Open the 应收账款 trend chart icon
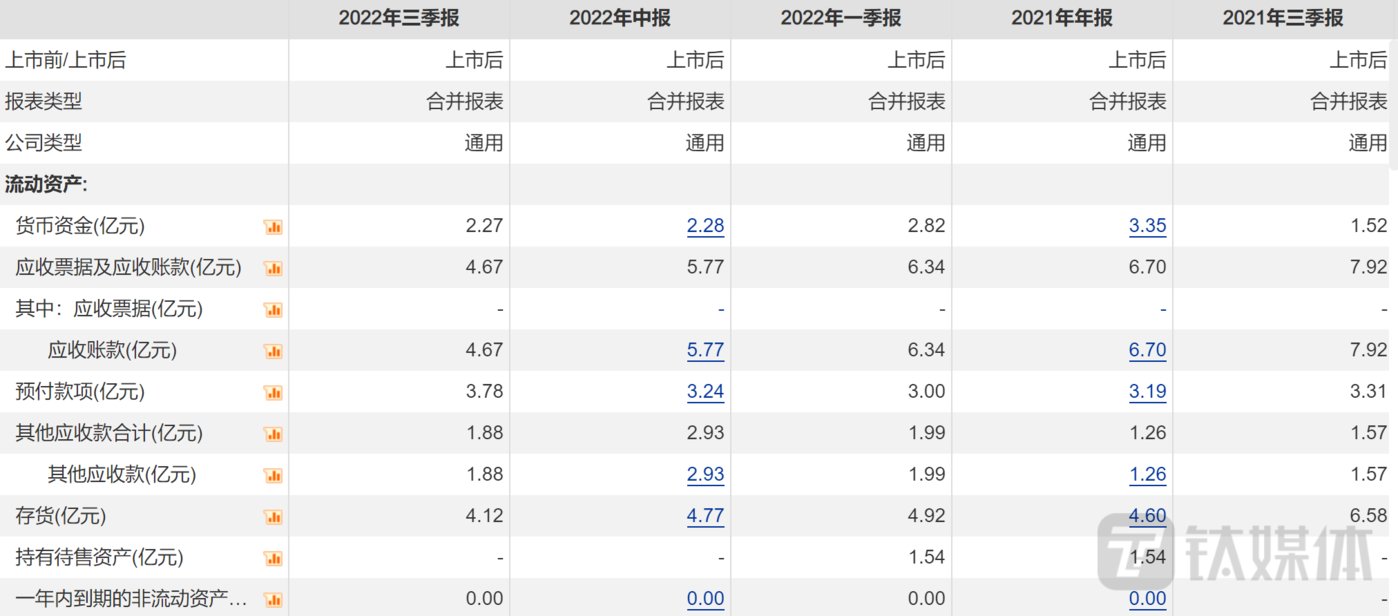This screenshot has height=616, width=1398. point(273,351)
